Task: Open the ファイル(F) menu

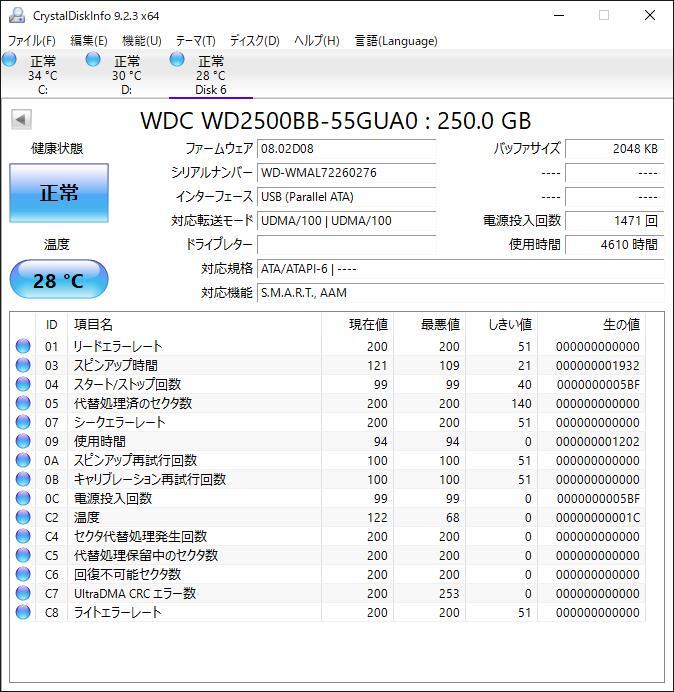Action: pos(32,41)
